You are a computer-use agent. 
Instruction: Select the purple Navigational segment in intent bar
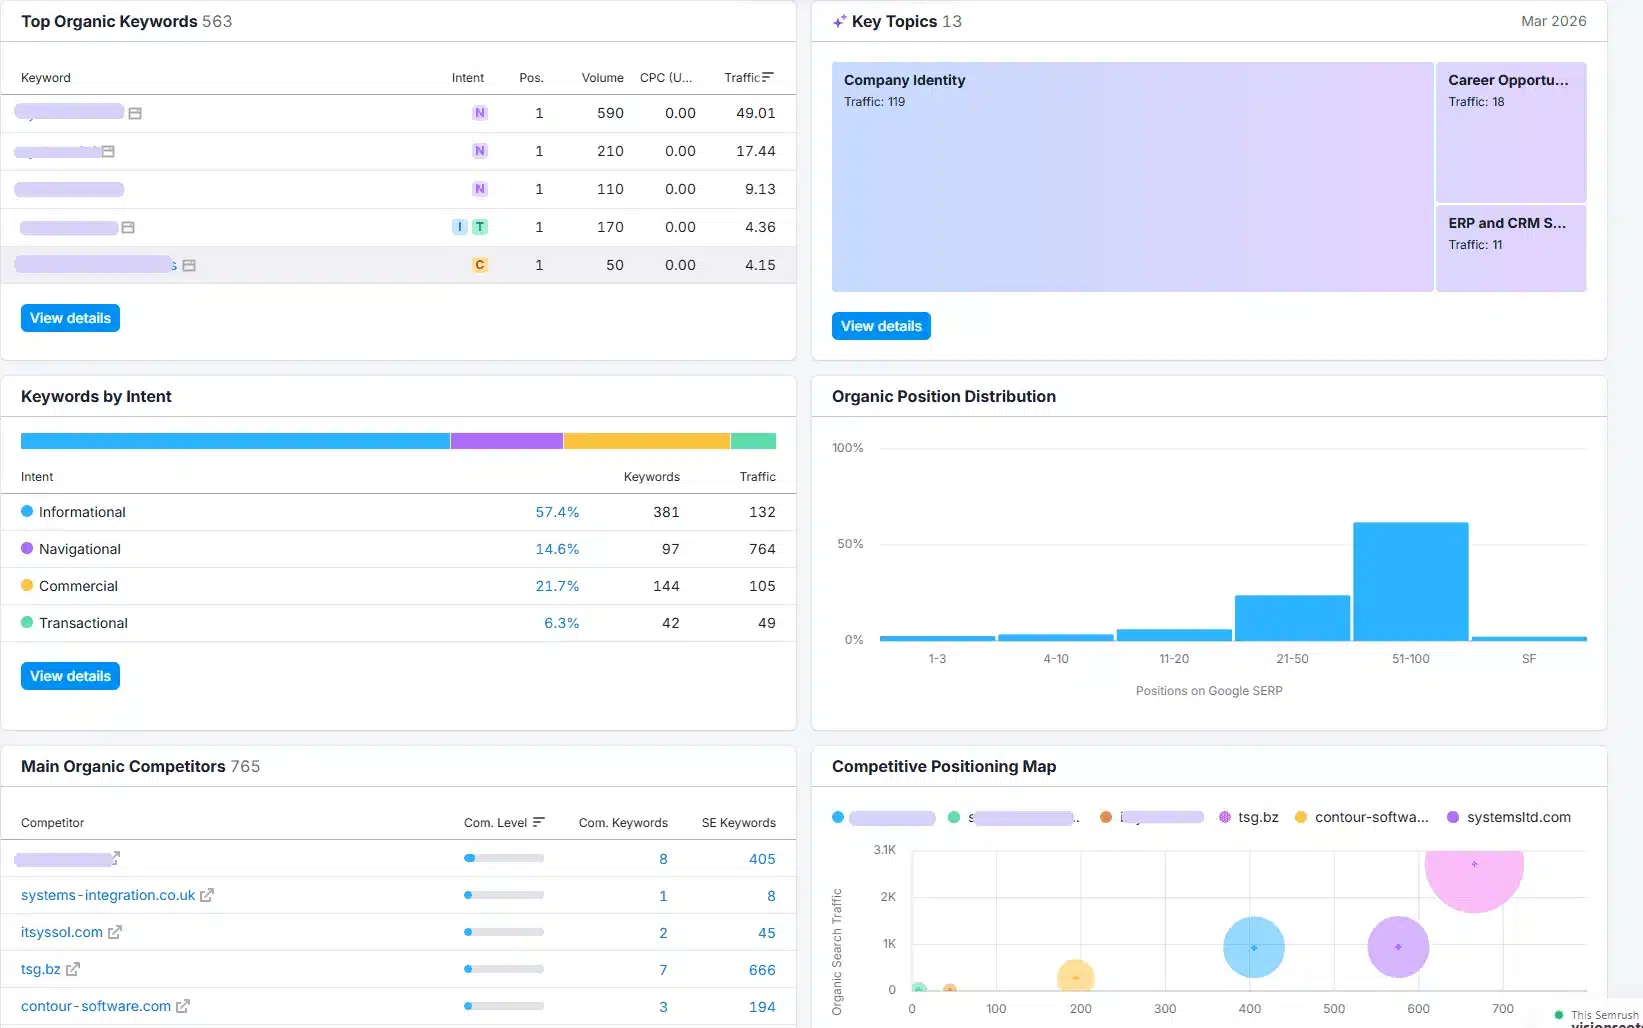pyautogui.click(x=506, y=441)
